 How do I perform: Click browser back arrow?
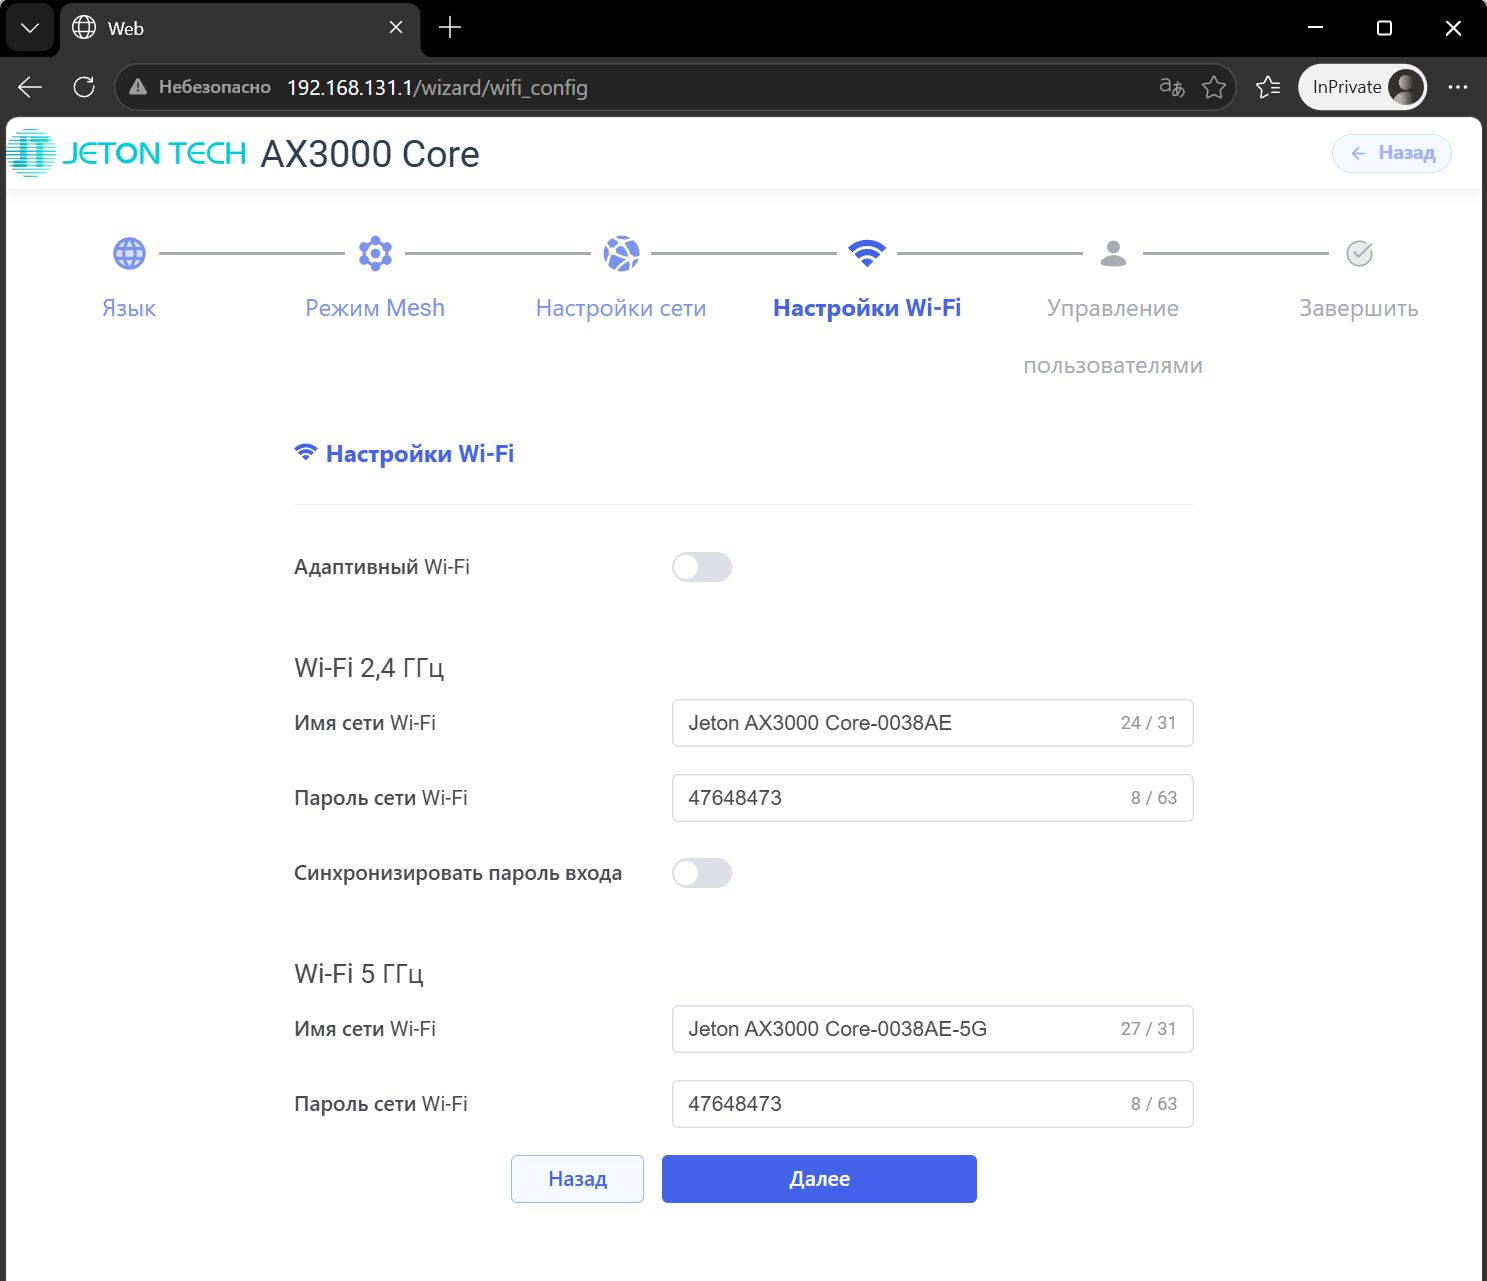pos(30,87)
